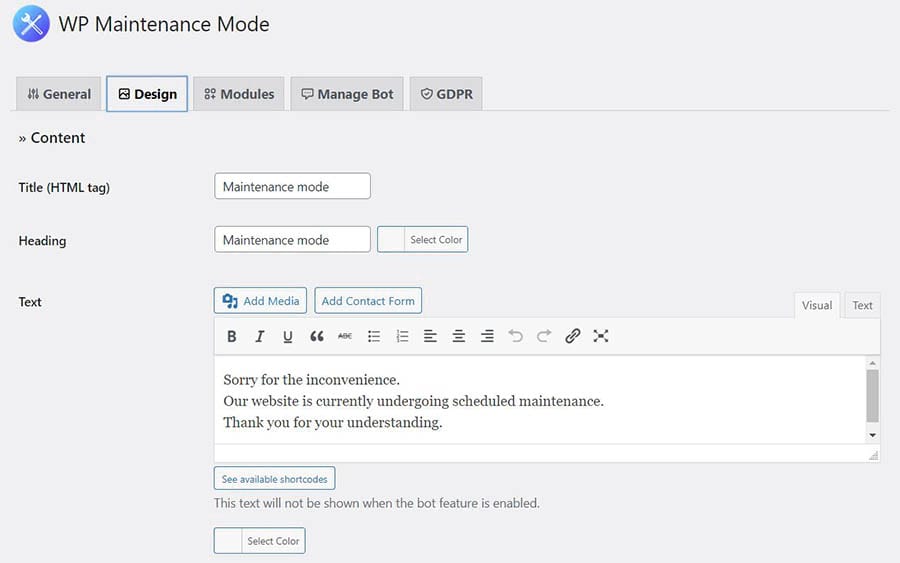Toggle underline formatting
The height and width of the screenshot is (563, 900).
point(288,337)
